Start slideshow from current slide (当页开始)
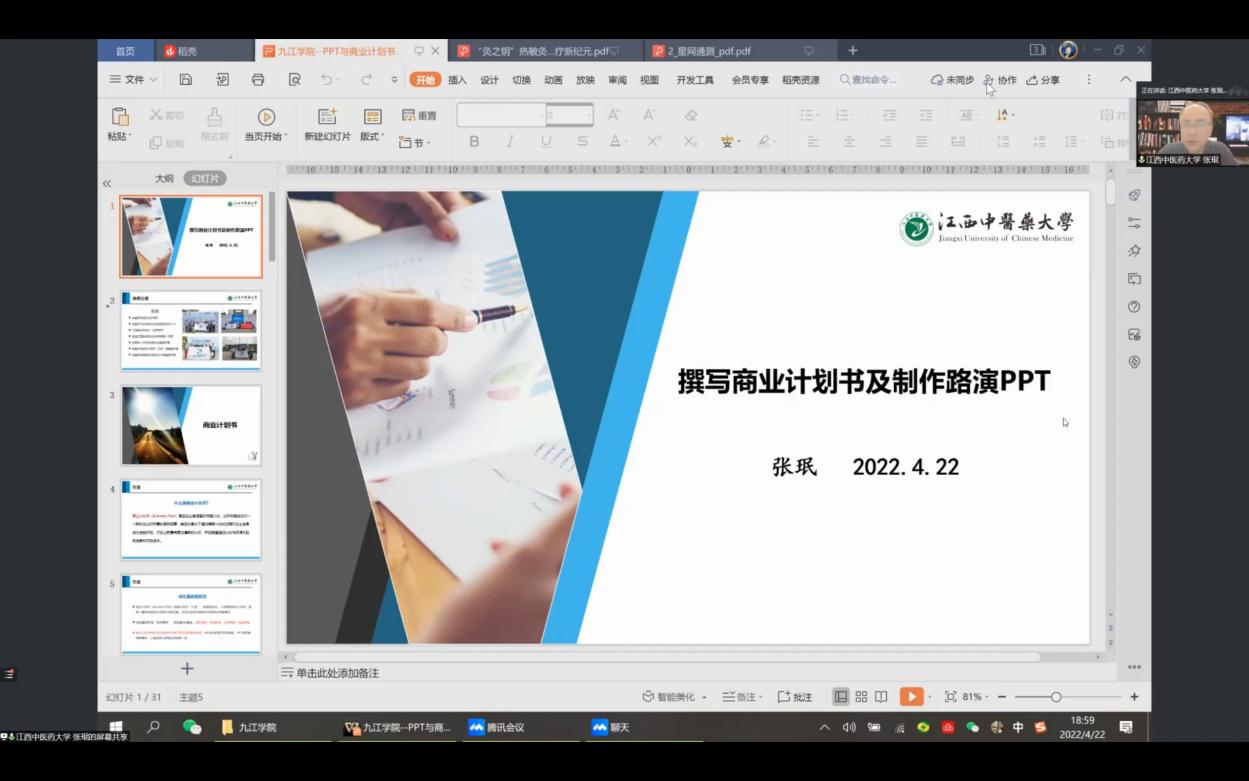The width and height of the screenshot is (1249, 781). 266,117
